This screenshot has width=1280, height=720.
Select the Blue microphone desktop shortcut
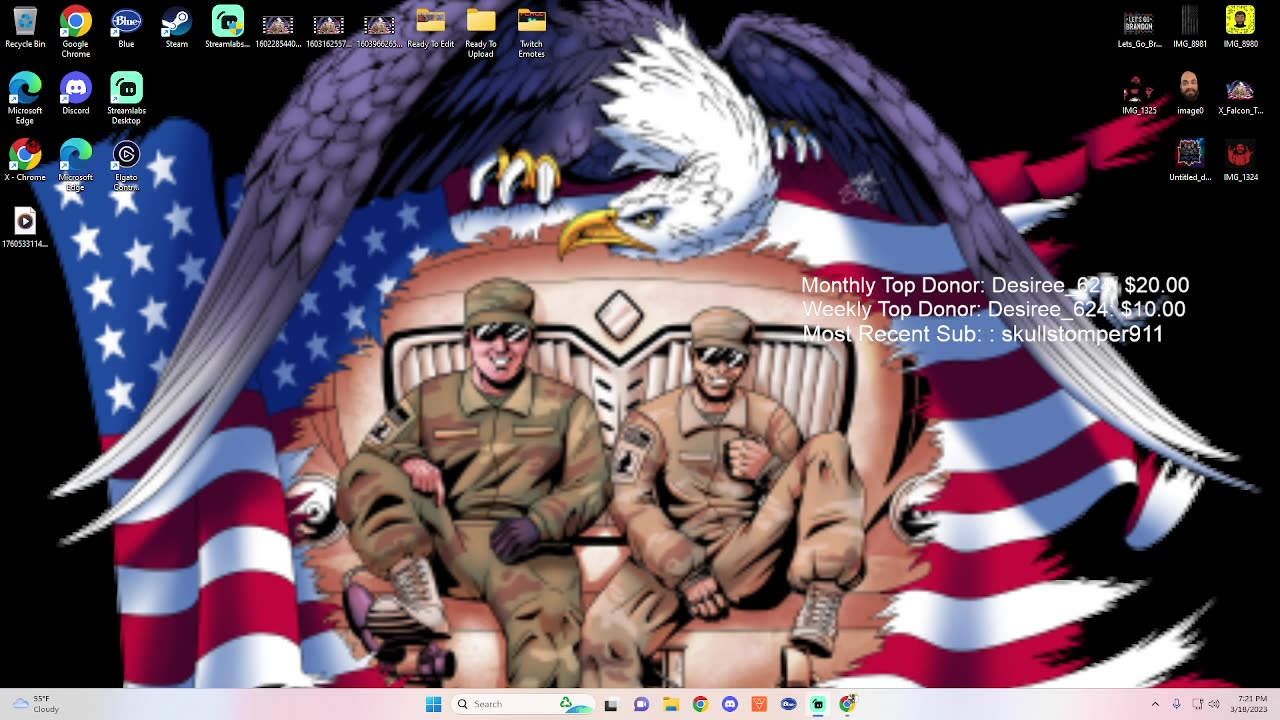(x=126, y=28)
